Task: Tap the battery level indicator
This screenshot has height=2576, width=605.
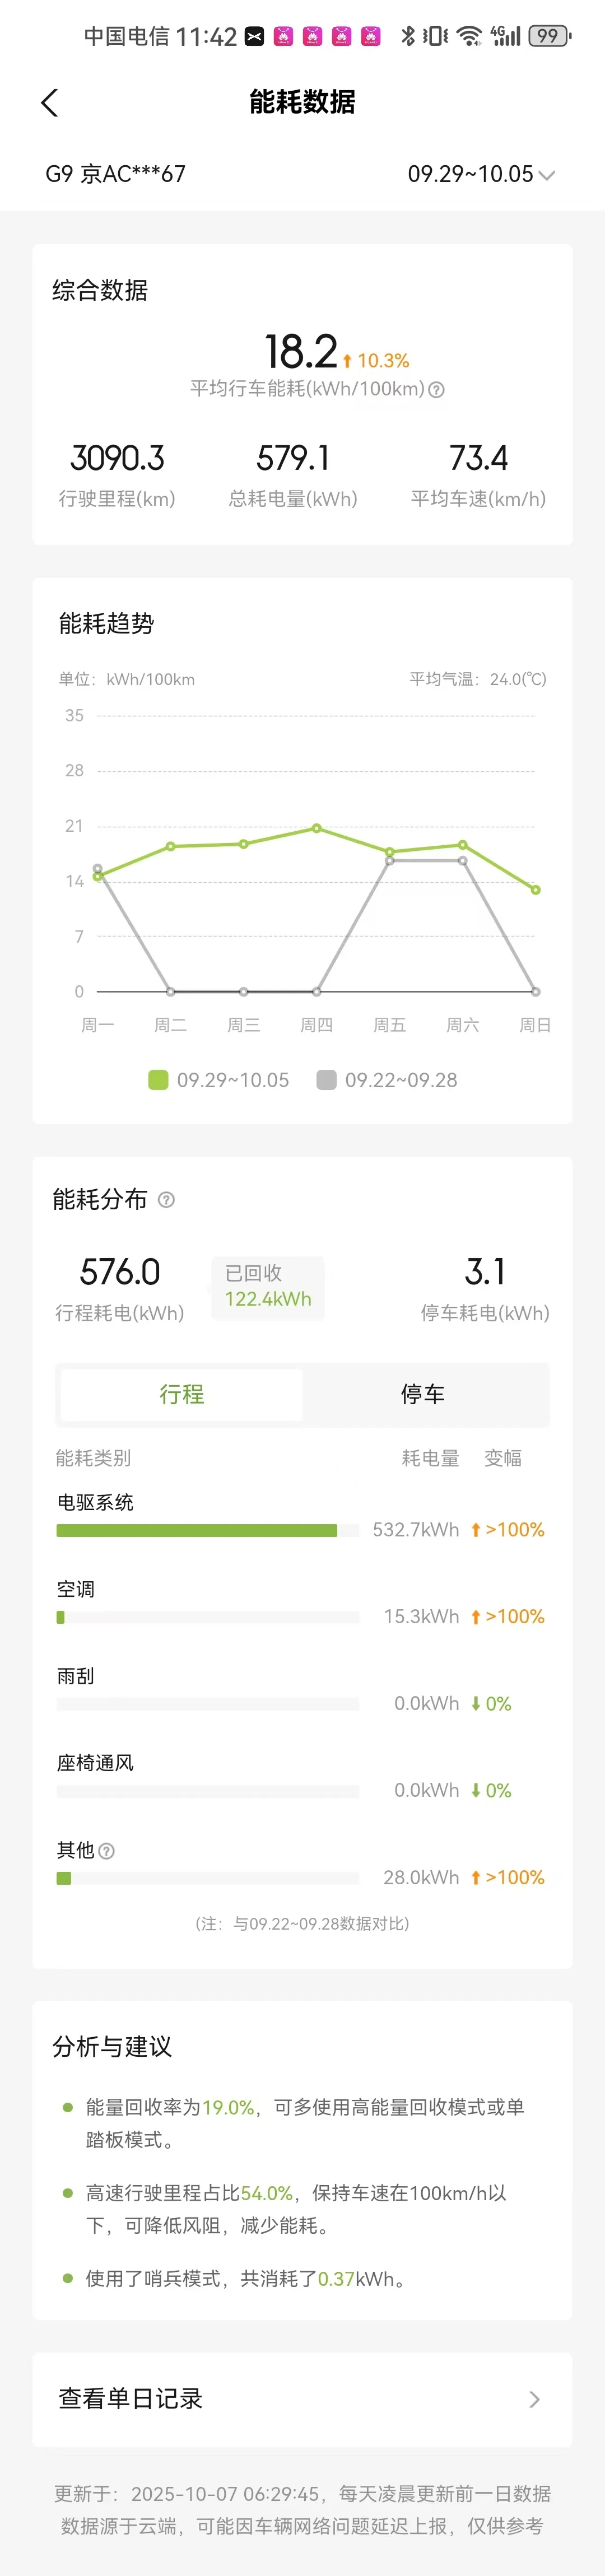Action: coord(549,36)
